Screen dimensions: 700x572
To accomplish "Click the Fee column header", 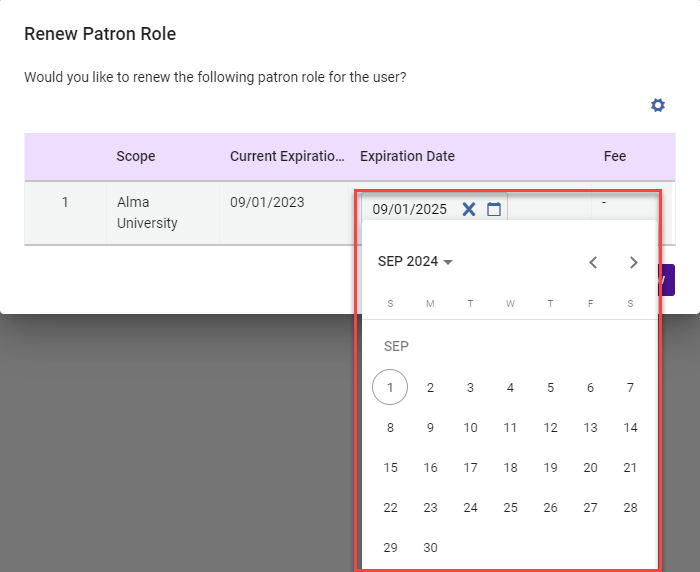I will tap(615, 156).
